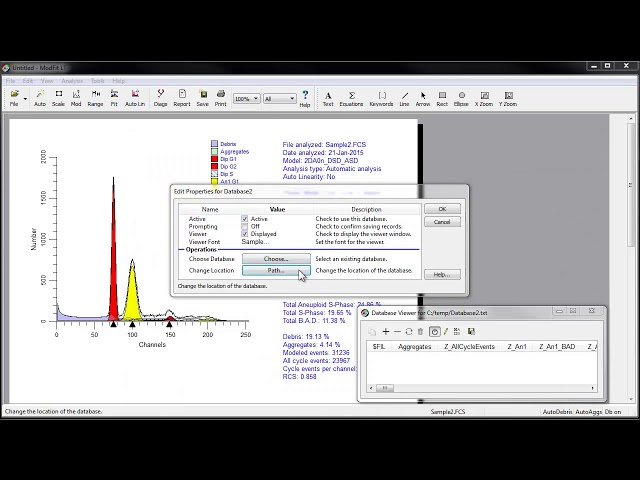Click the Database Viewer horizontal scrollbar thumb
The height and width of the screenshot is (480, 640).
(384, 388)
